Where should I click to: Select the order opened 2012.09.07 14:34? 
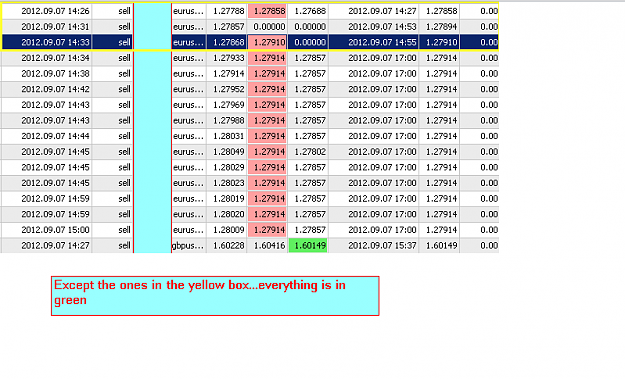pos(250,58)
